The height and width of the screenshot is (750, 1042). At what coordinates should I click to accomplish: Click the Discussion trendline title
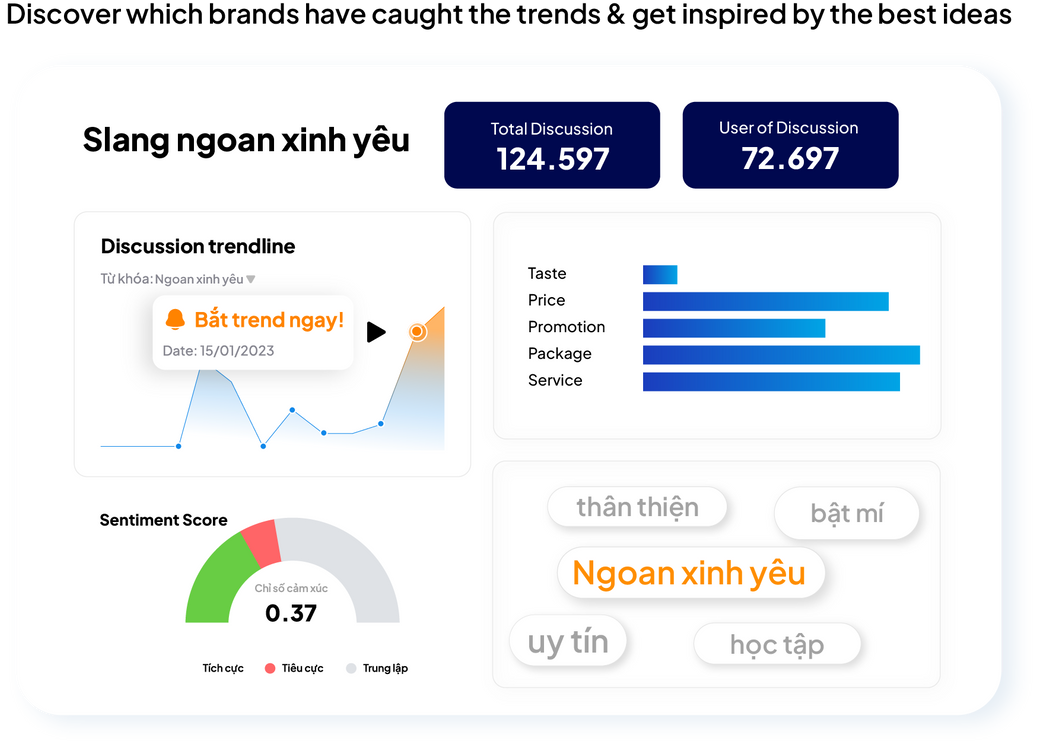(197, 246)
